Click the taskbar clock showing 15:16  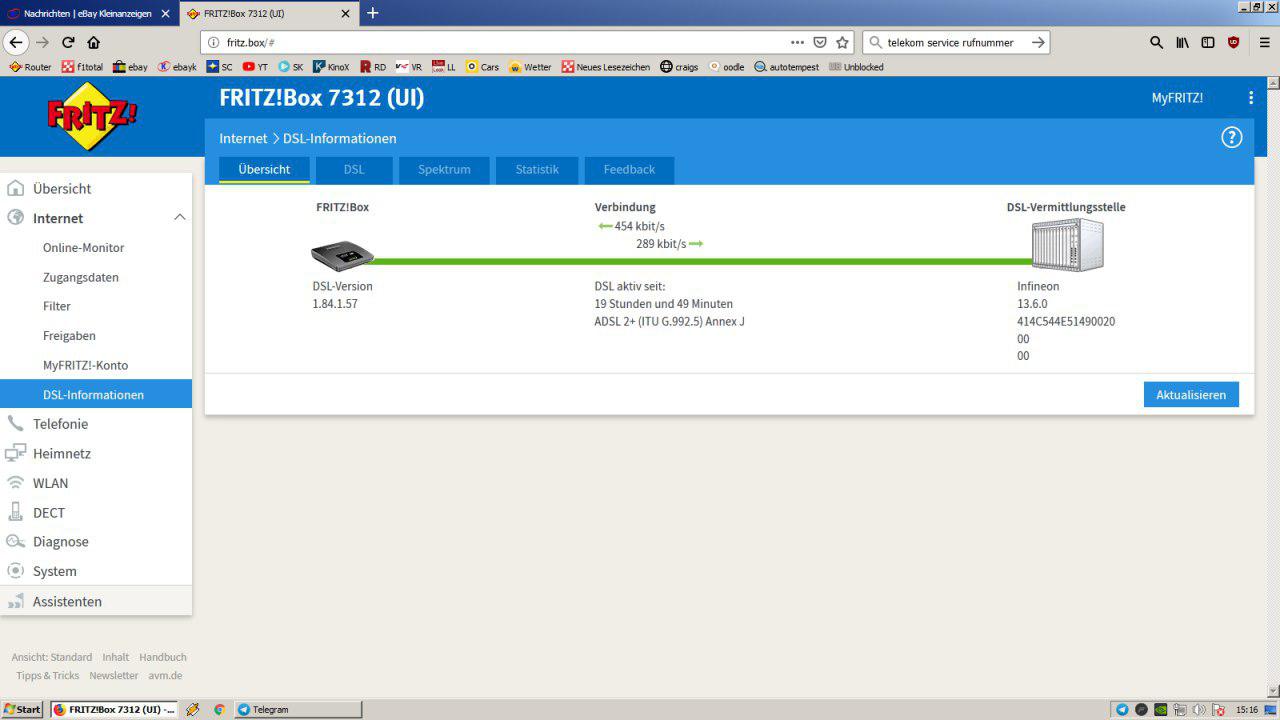click(1247, 710)
